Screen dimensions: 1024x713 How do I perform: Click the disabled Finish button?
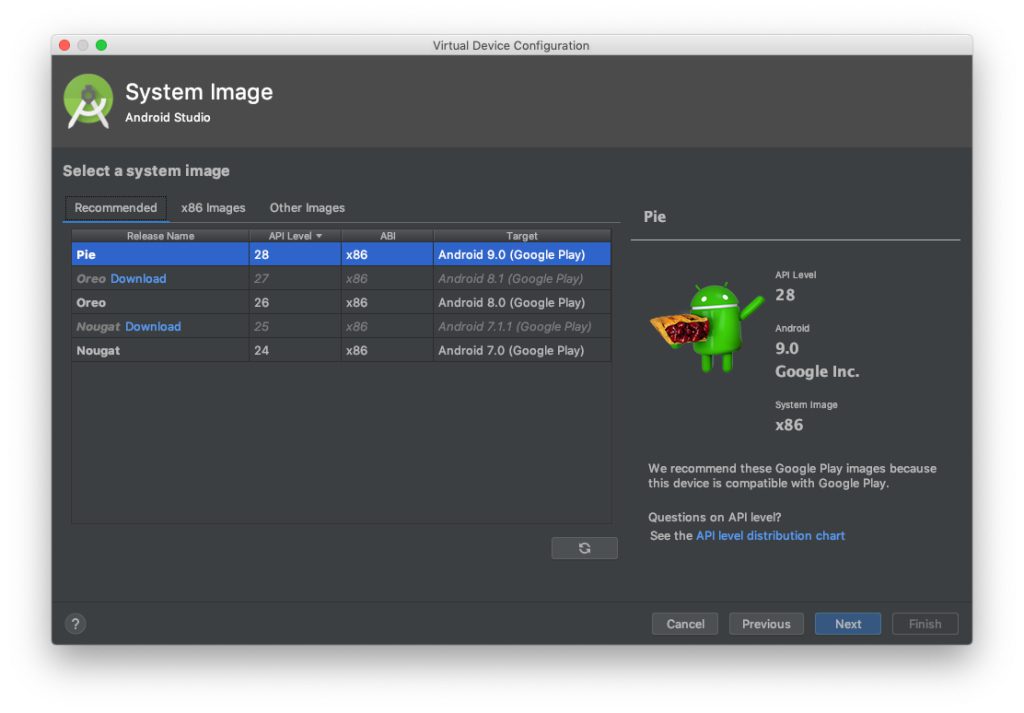tap(925, 624)
